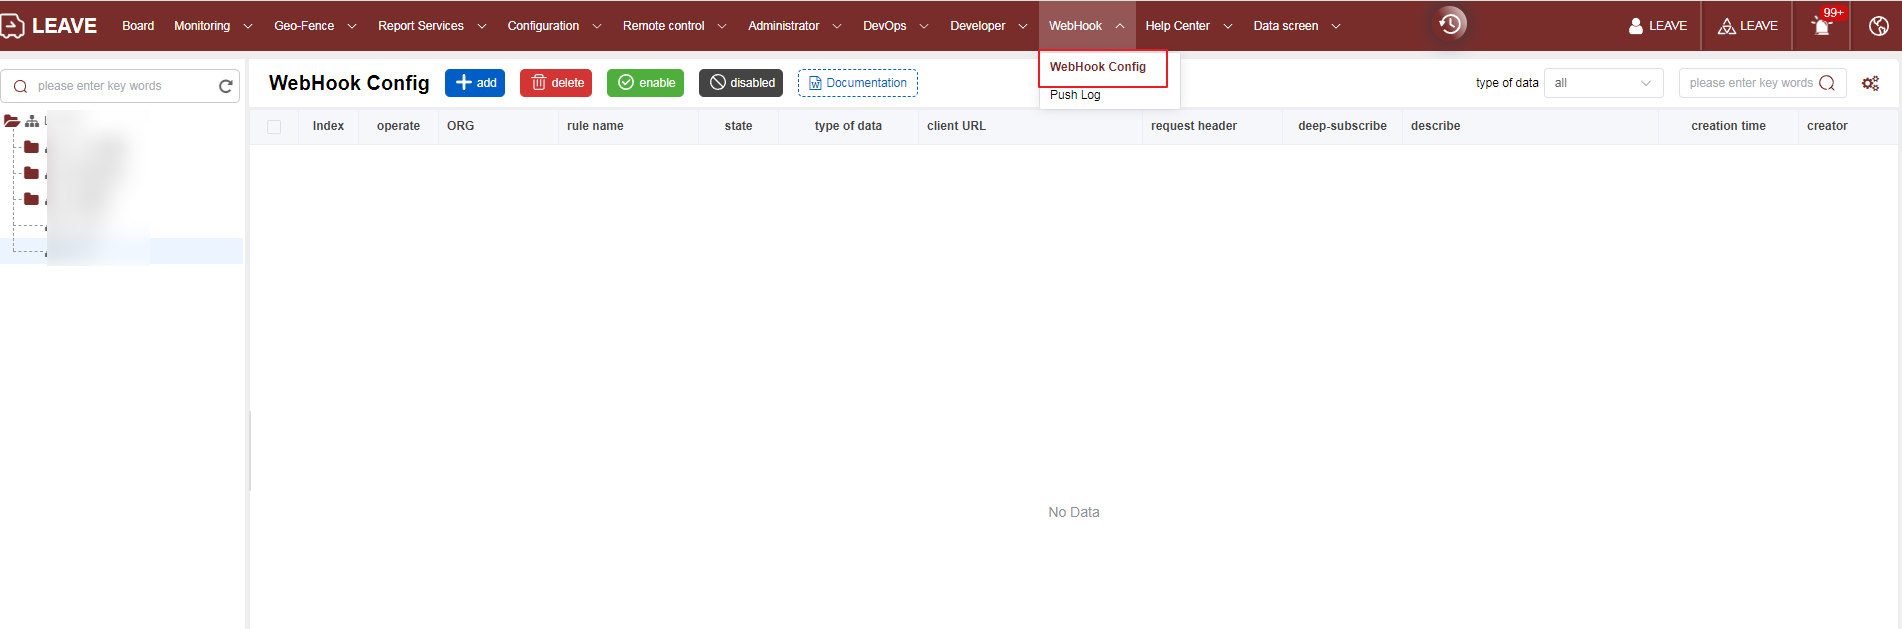Open the table column settings gear icon
1902x629 pixels.
[x=1870, y=83]
